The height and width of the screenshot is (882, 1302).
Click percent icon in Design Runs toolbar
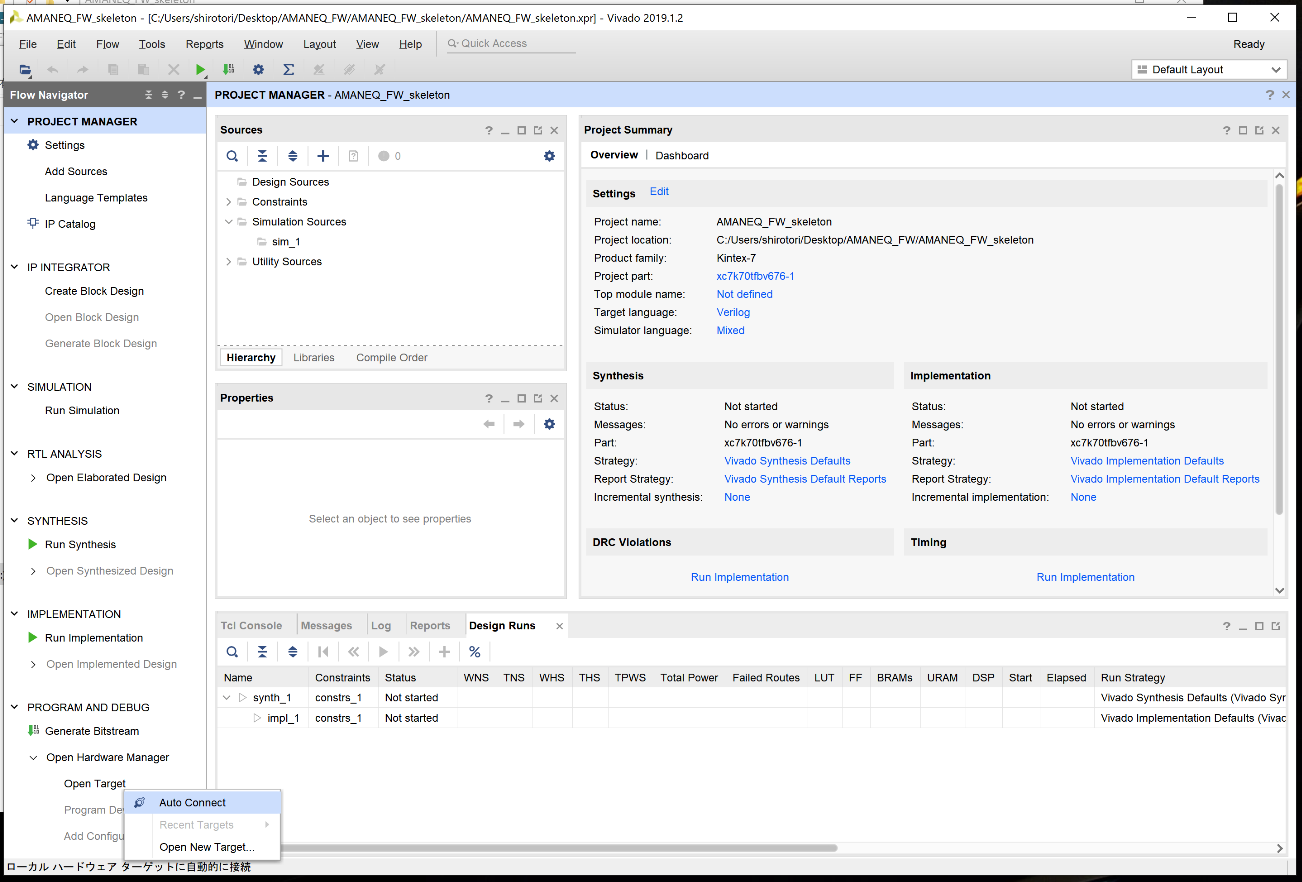tap(475, 652)
